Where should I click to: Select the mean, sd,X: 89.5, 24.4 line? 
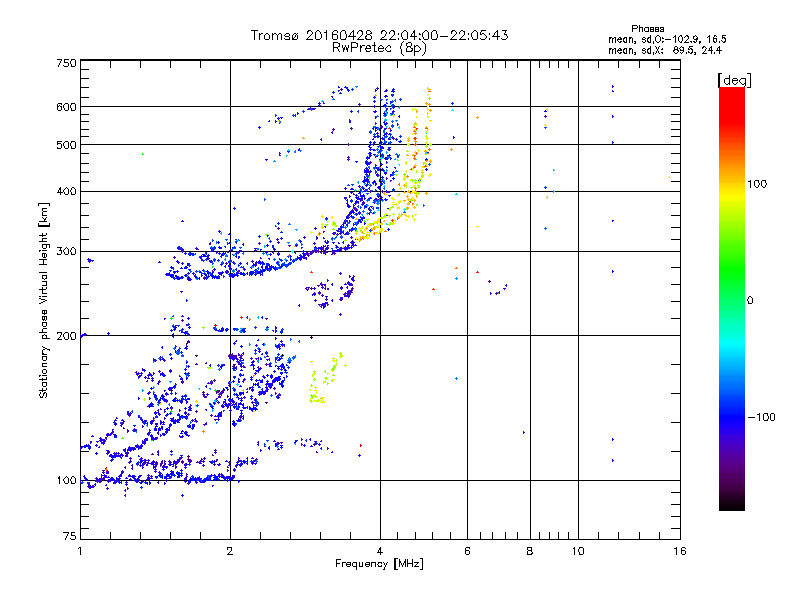click(x=665, y=50)
